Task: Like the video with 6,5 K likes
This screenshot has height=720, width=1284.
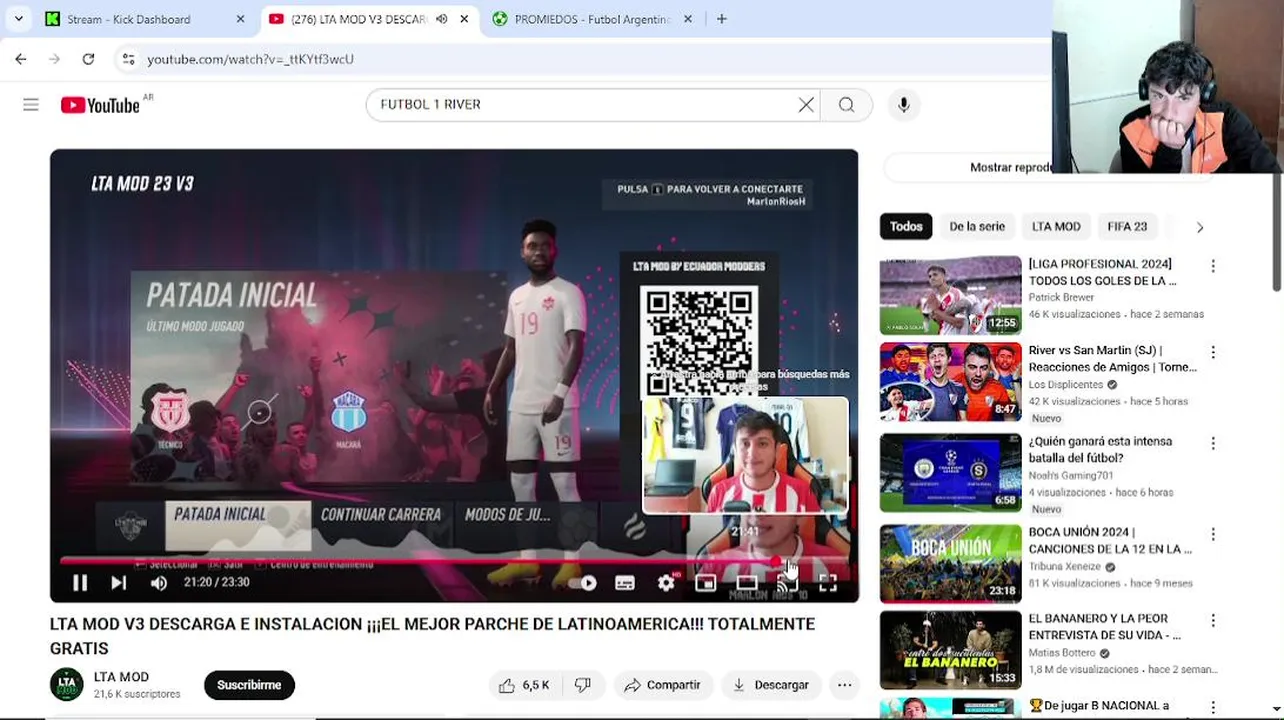Action: point(524,685)
